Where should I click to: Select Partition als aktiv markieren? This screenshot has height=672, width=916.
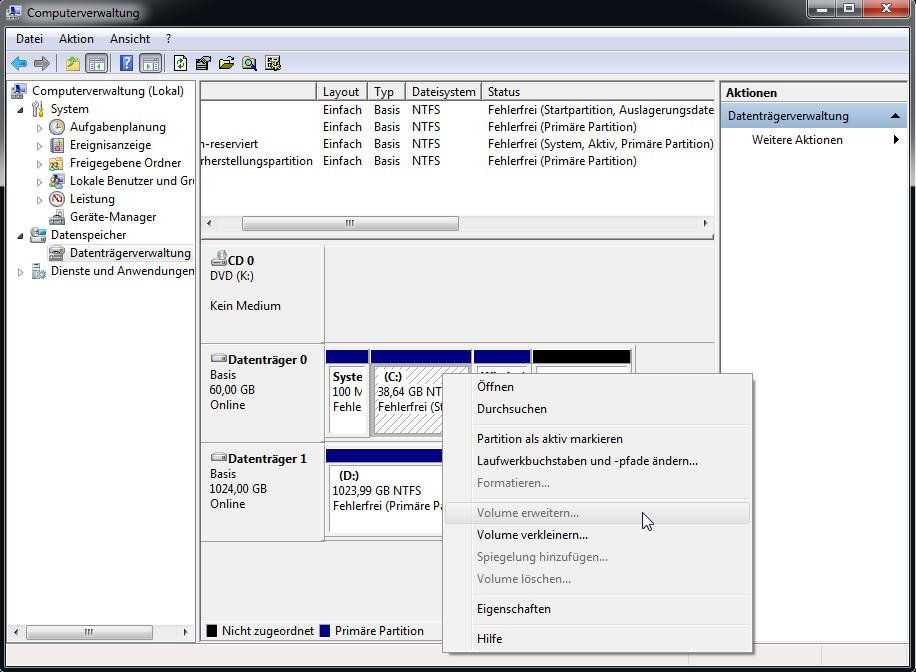pos(597,439)
